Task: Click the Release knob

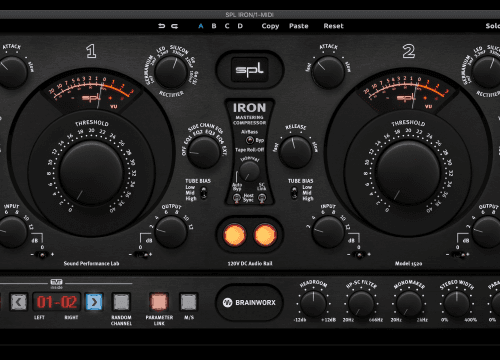Action: click(x=295, y=152)
